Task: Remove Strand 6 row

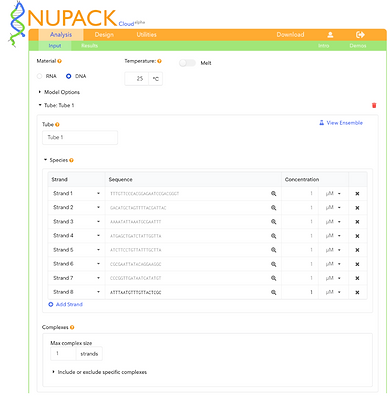Action: tap(357, 264)
